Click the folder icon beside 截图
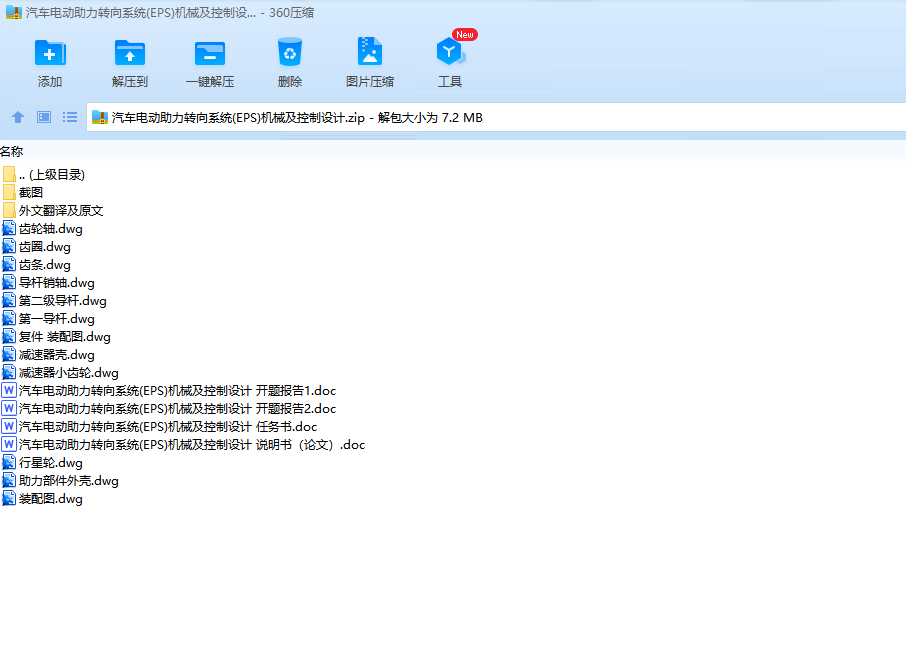The width and height of the screenshot is (906, 669). click(x=9, y=192)
